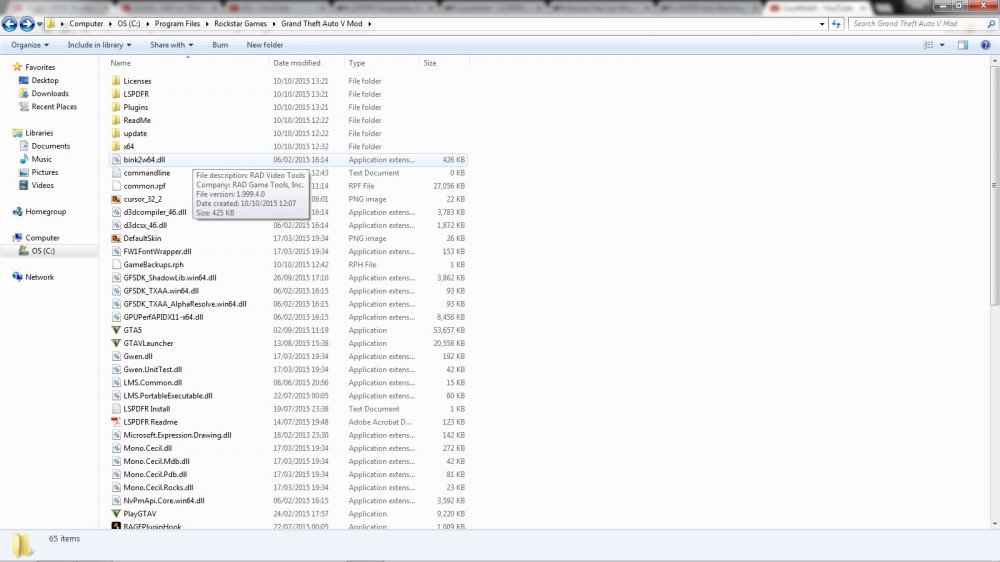Select Network in navigation pane
The width and height of the screenshot is (1000, 562).
33,277
